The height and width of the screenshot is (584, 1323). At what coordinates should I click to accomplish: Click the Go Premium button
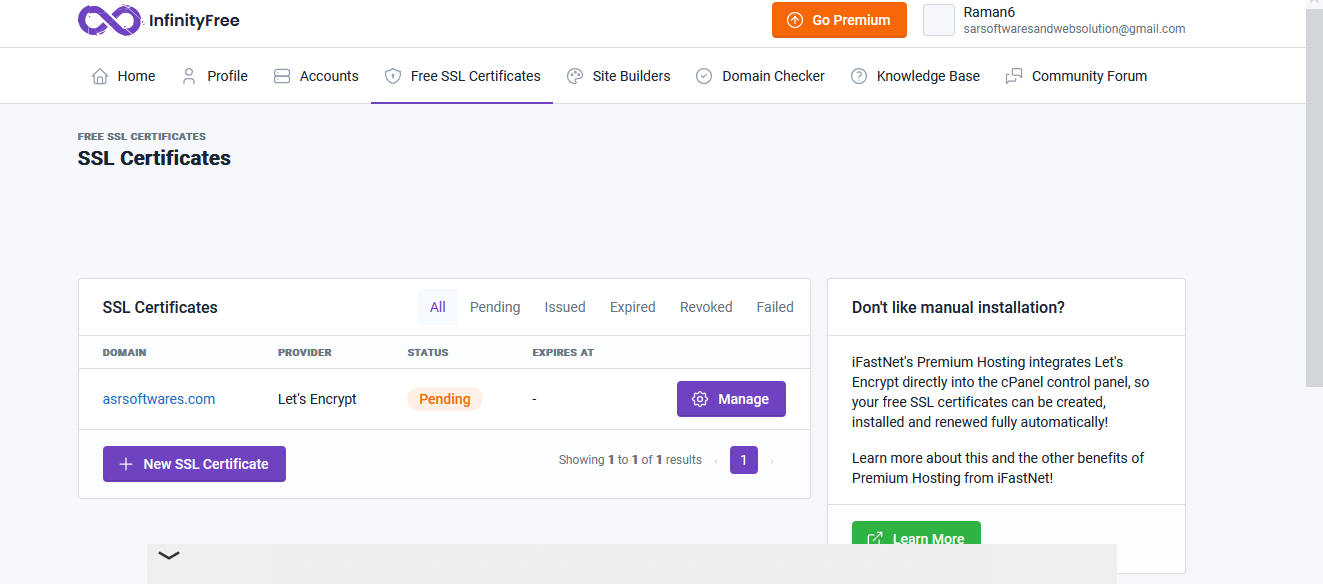click(x=839, y=20)
